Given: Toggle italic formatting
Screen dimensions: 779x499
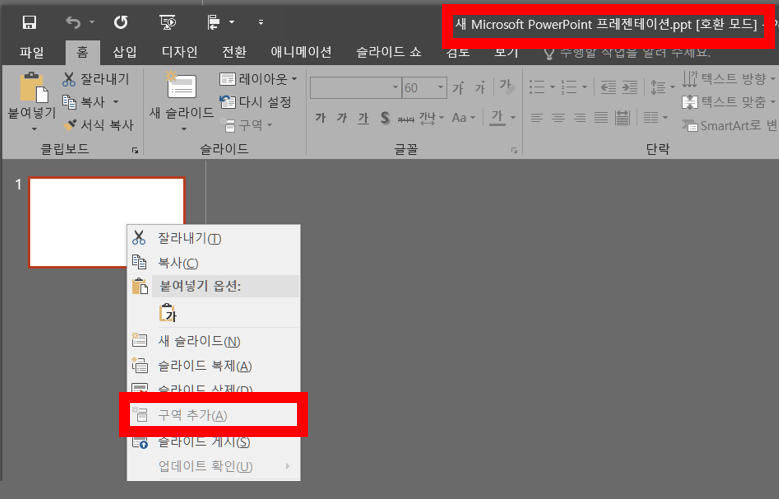Looking at the screenshot, I should (x=342, y=118).
